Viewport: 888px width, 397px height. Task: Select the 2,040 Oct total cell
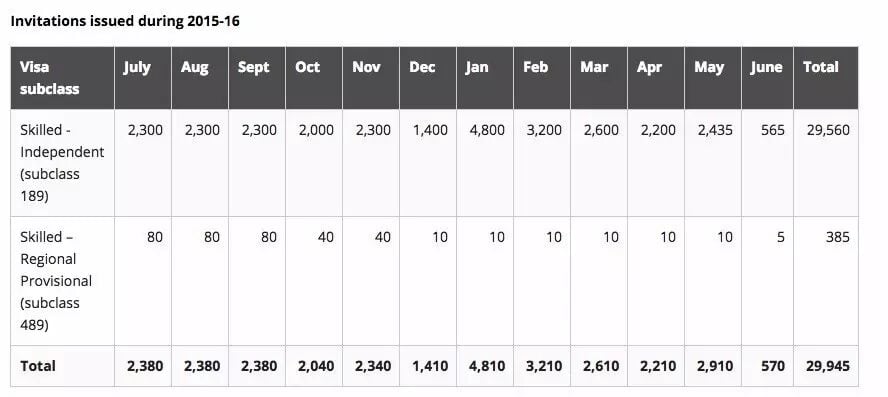314,366
